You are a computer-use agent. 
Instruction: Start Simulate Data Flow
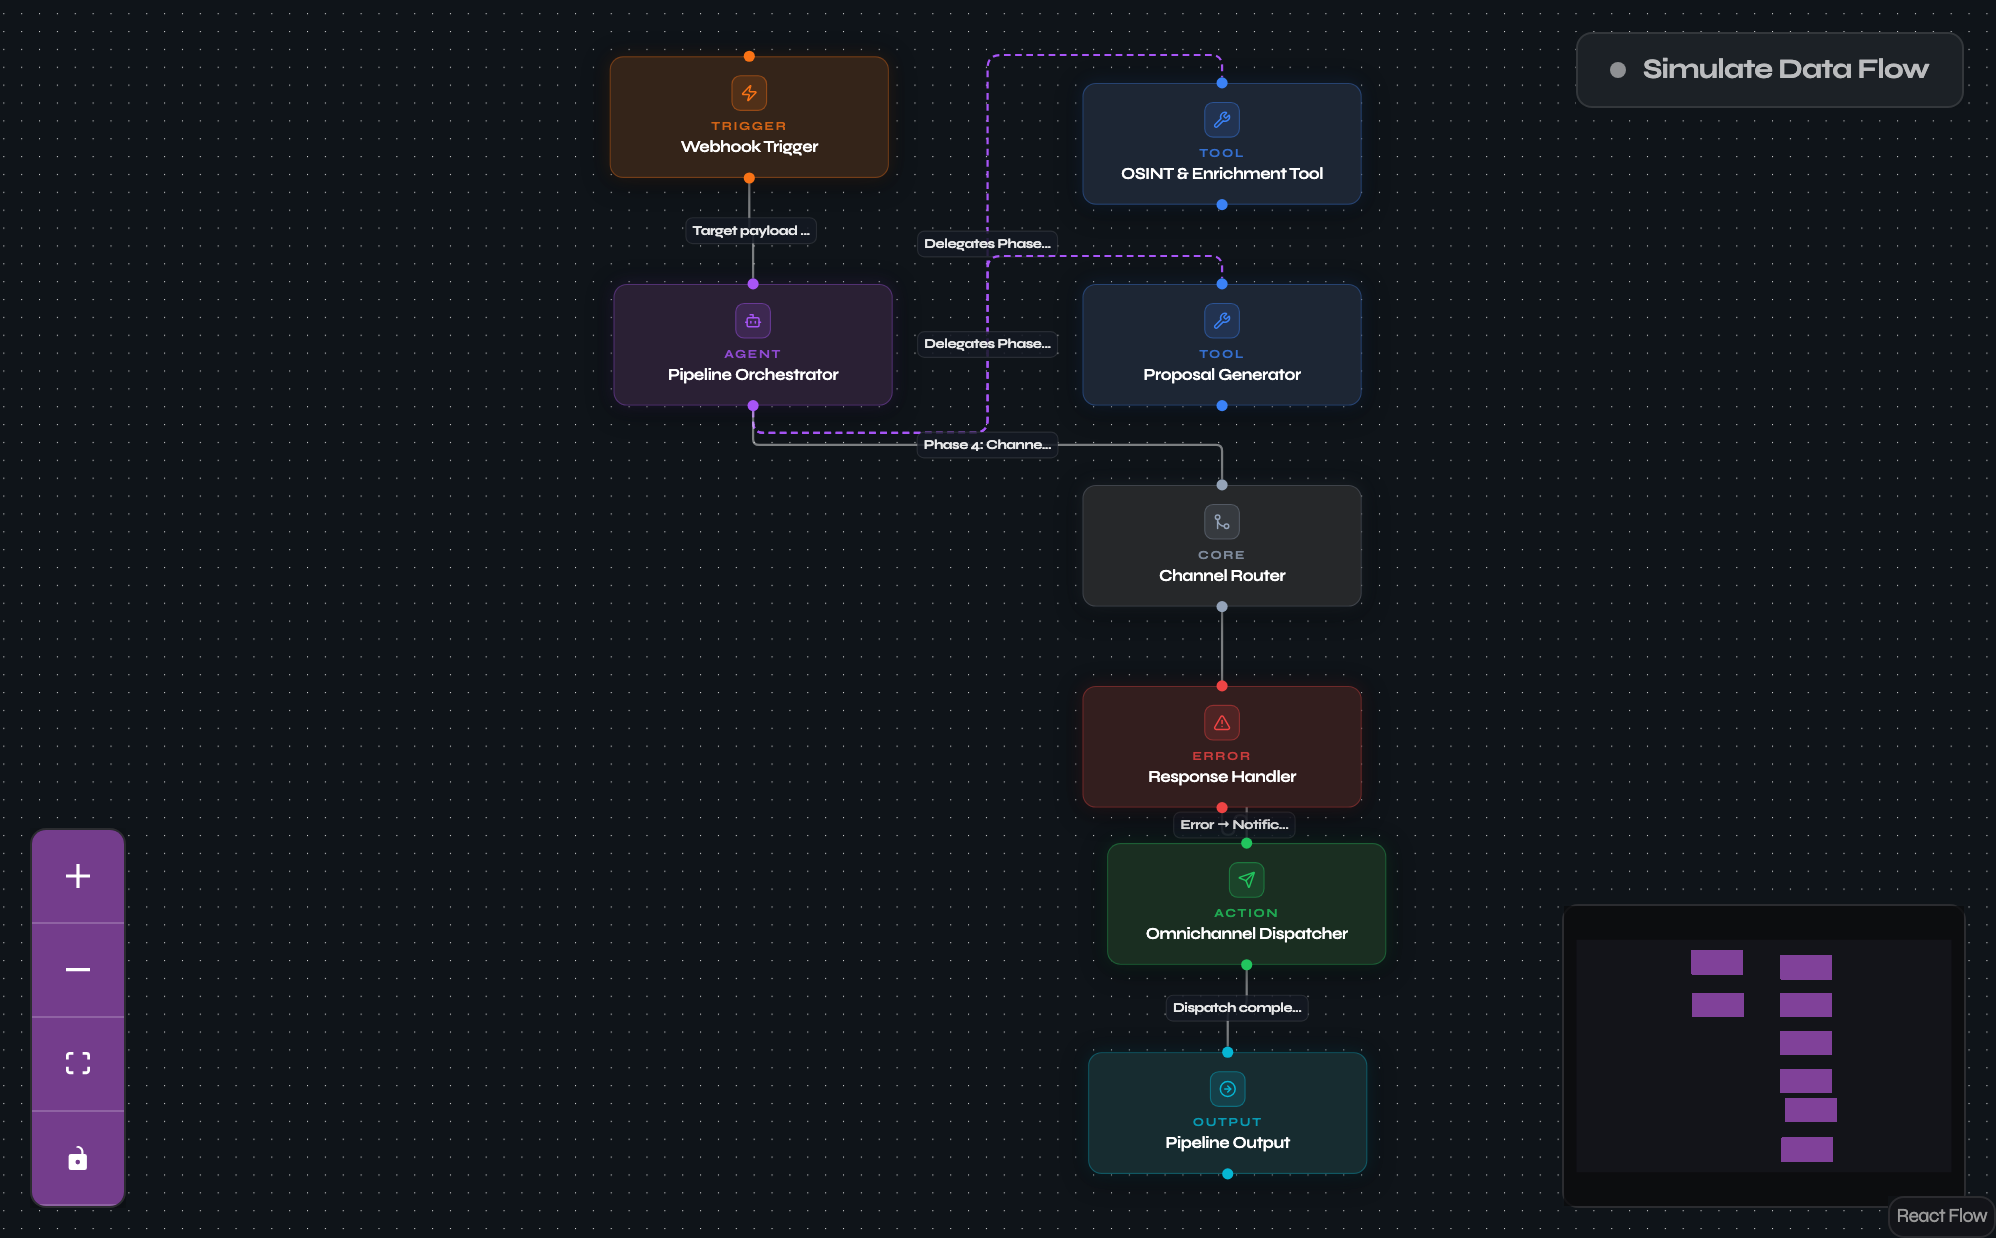pos(1769,69)
